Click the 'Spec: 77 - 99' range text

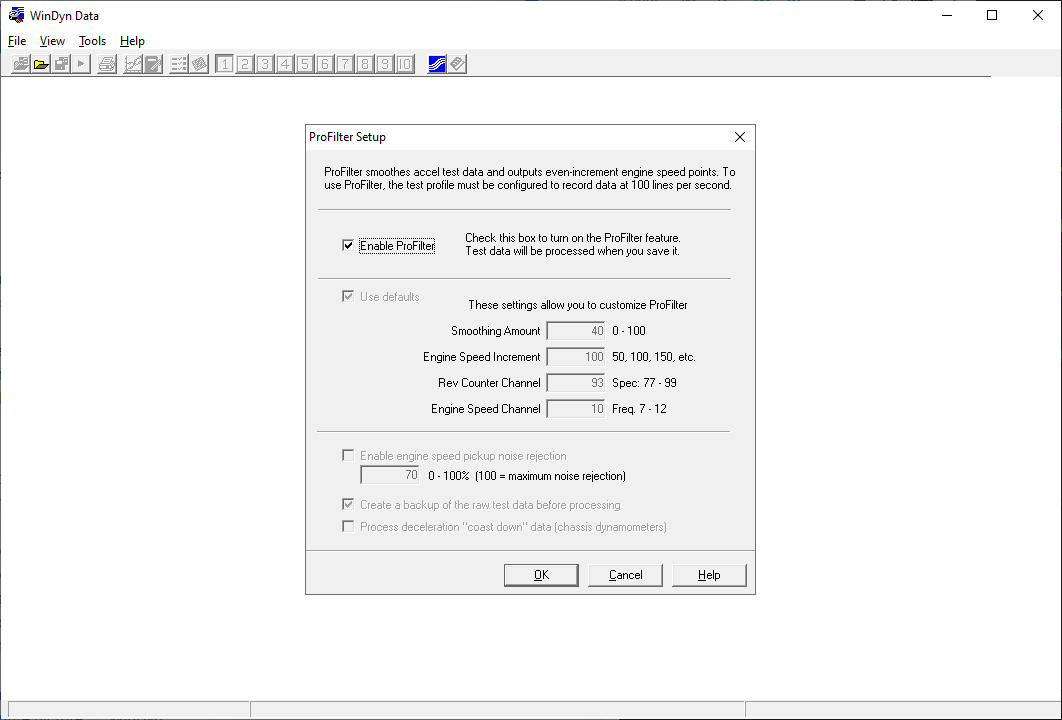644,383
